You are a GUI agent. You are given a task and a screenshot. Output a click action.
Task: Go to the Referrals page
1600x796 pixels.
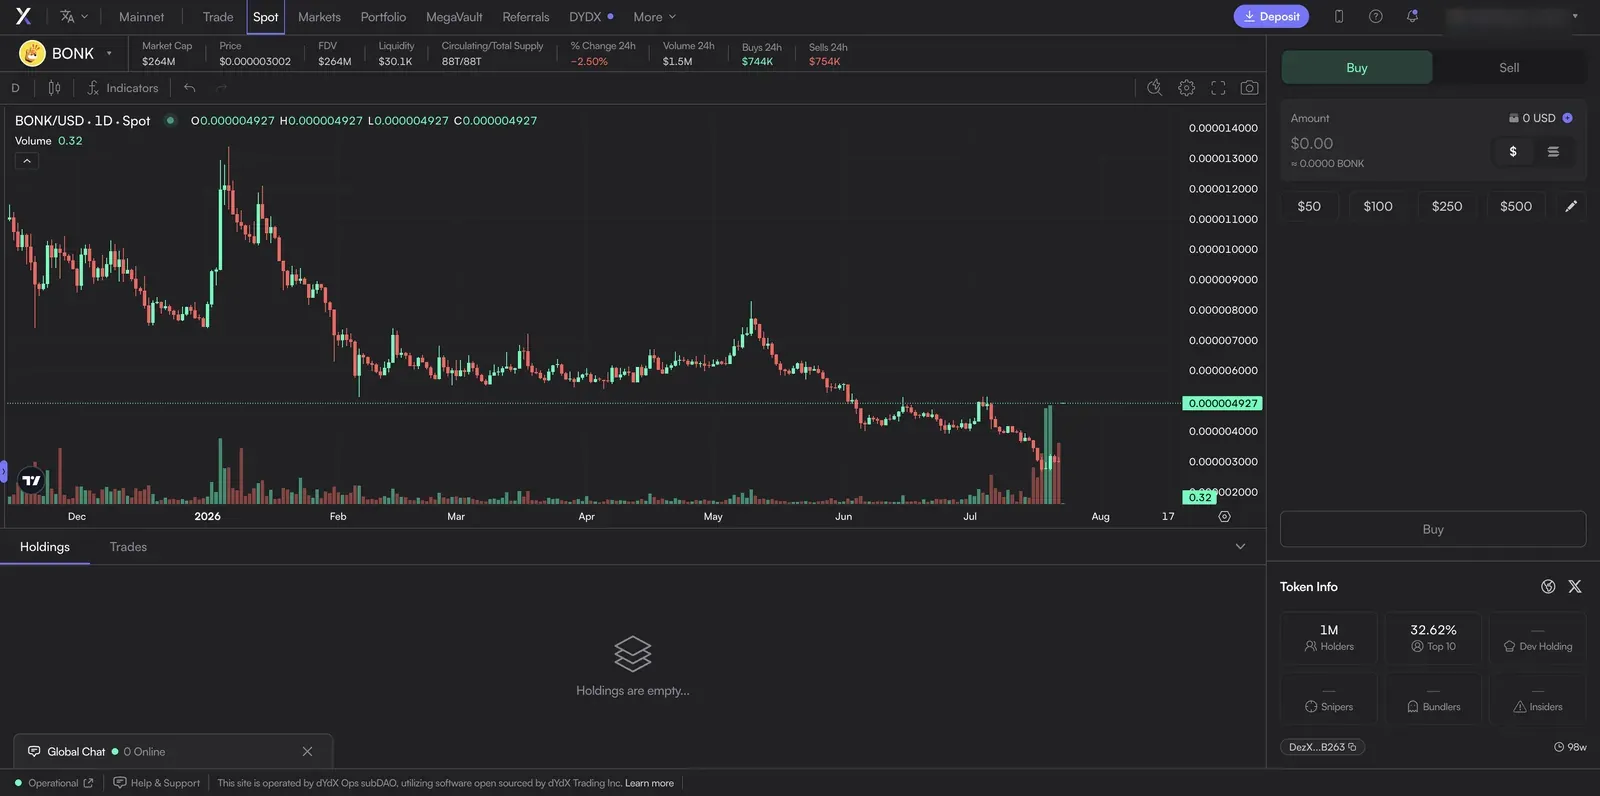526,17
